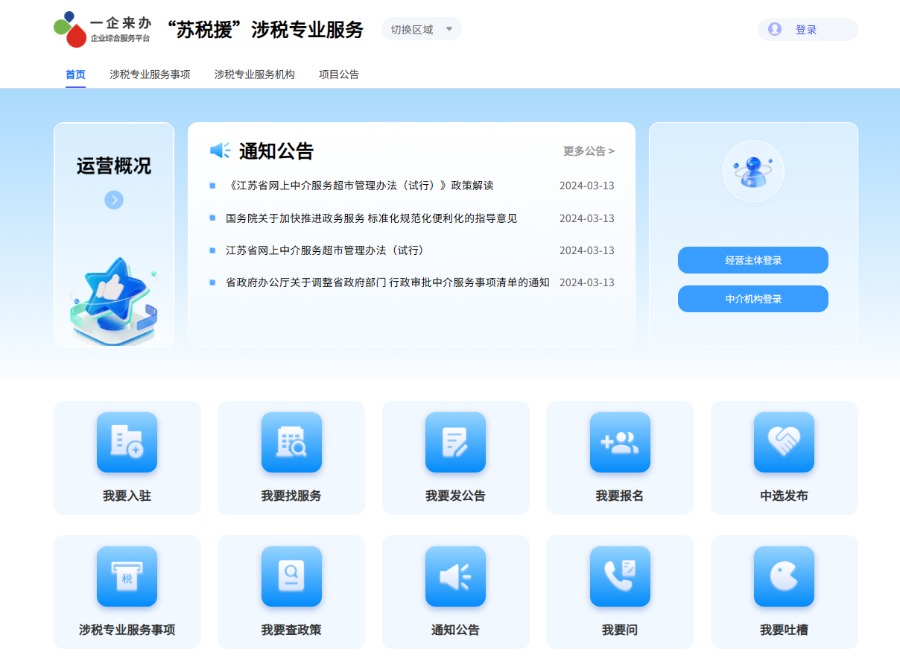Click the 我要入驻 label
The width and height of the screenshot is (900, 667).
pos(127,496)
